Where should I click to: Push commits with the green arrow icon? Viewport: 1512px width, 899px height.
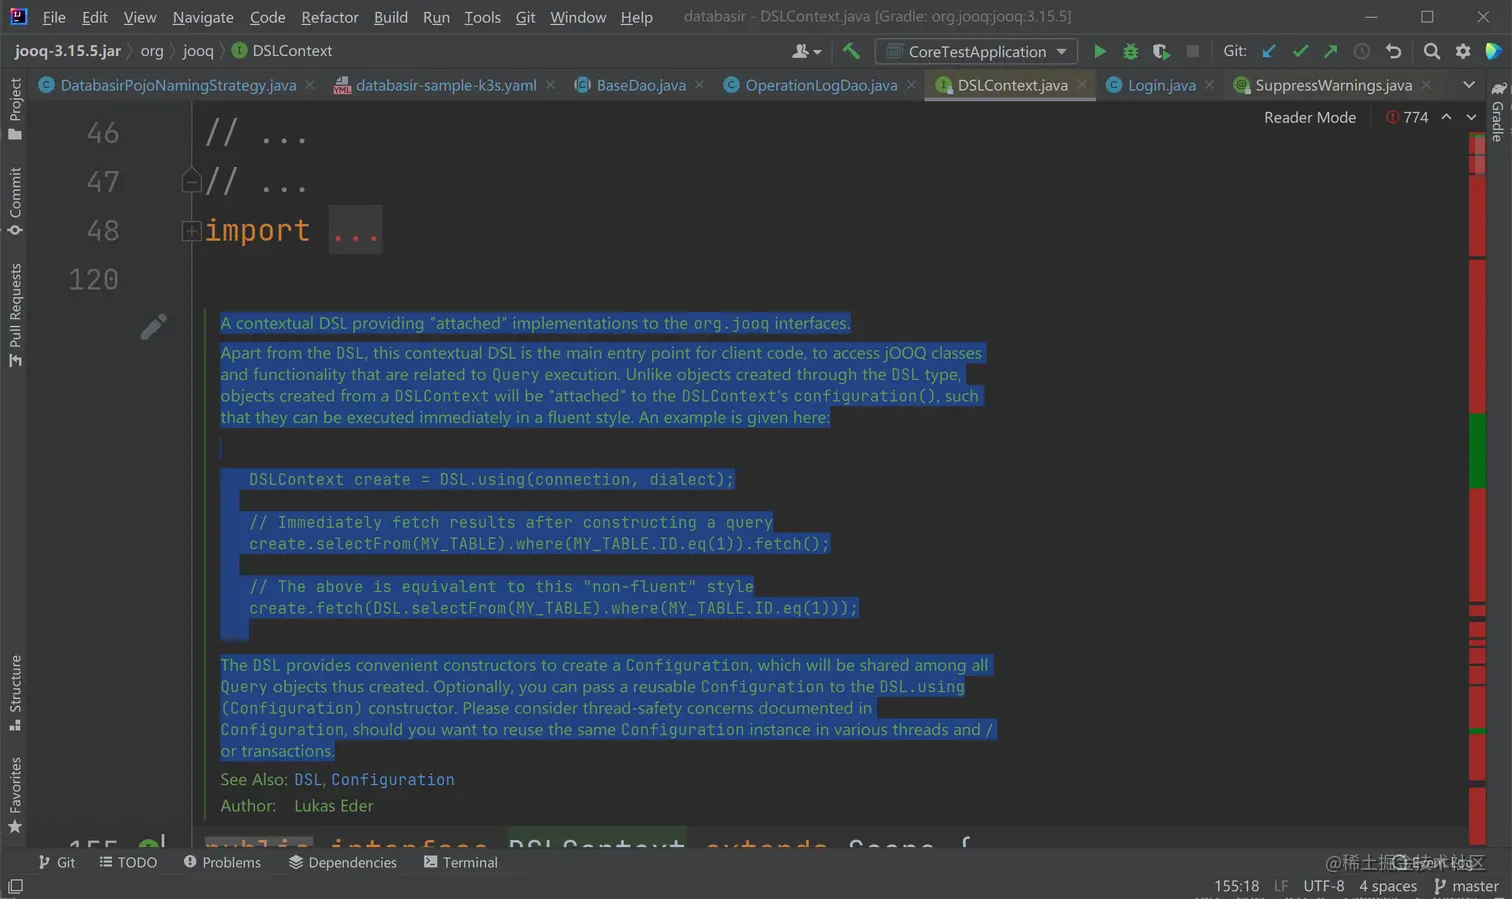[1330, 51]
